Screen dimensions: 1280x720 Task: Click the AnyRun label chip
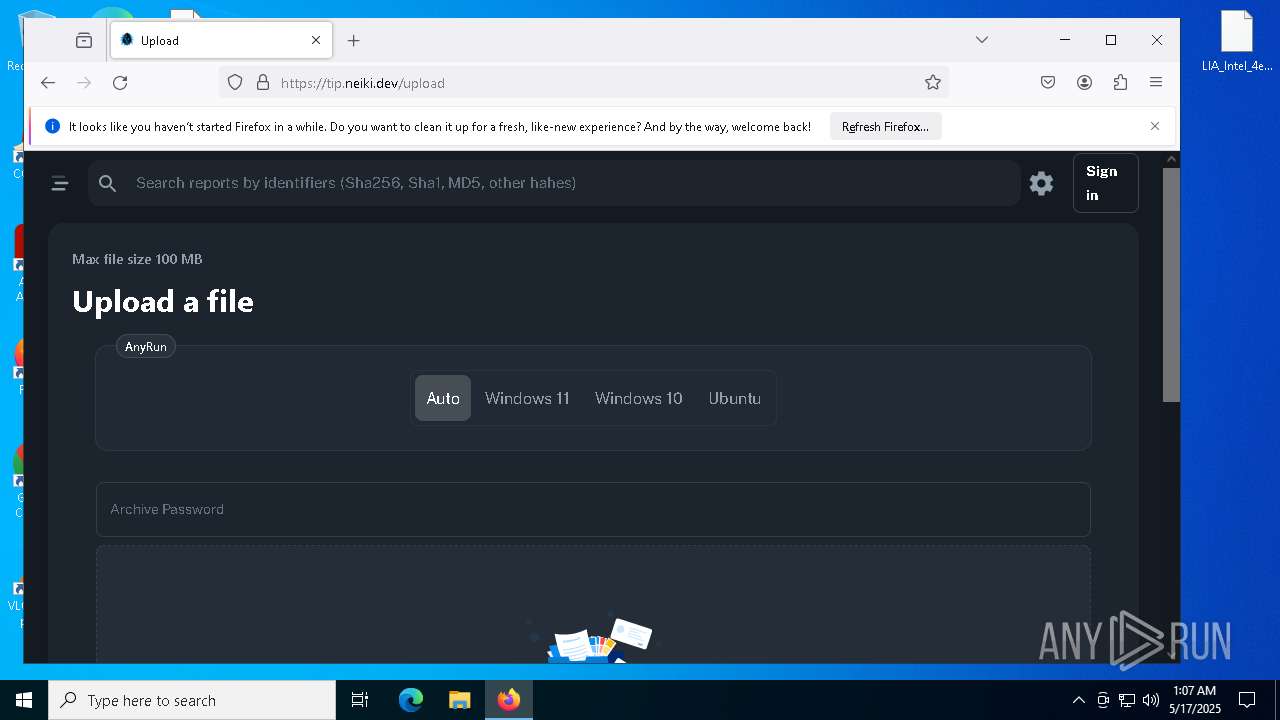point(146,347)
